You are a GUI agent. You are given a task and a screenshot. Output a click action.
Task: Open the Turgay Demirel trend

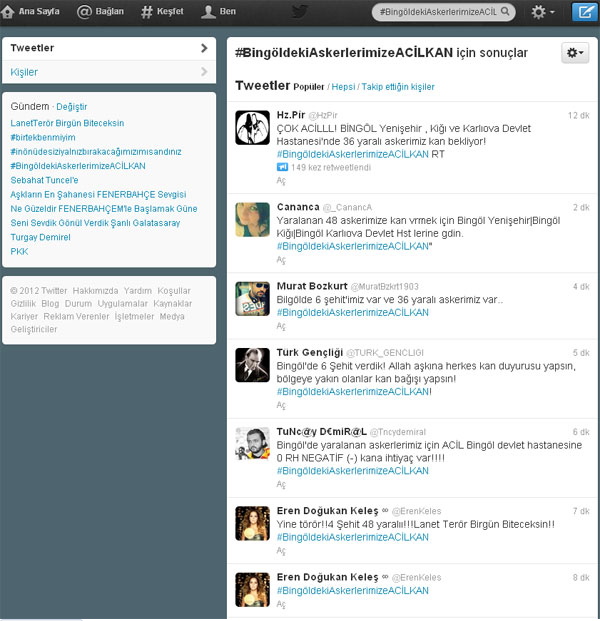point(40,237)
